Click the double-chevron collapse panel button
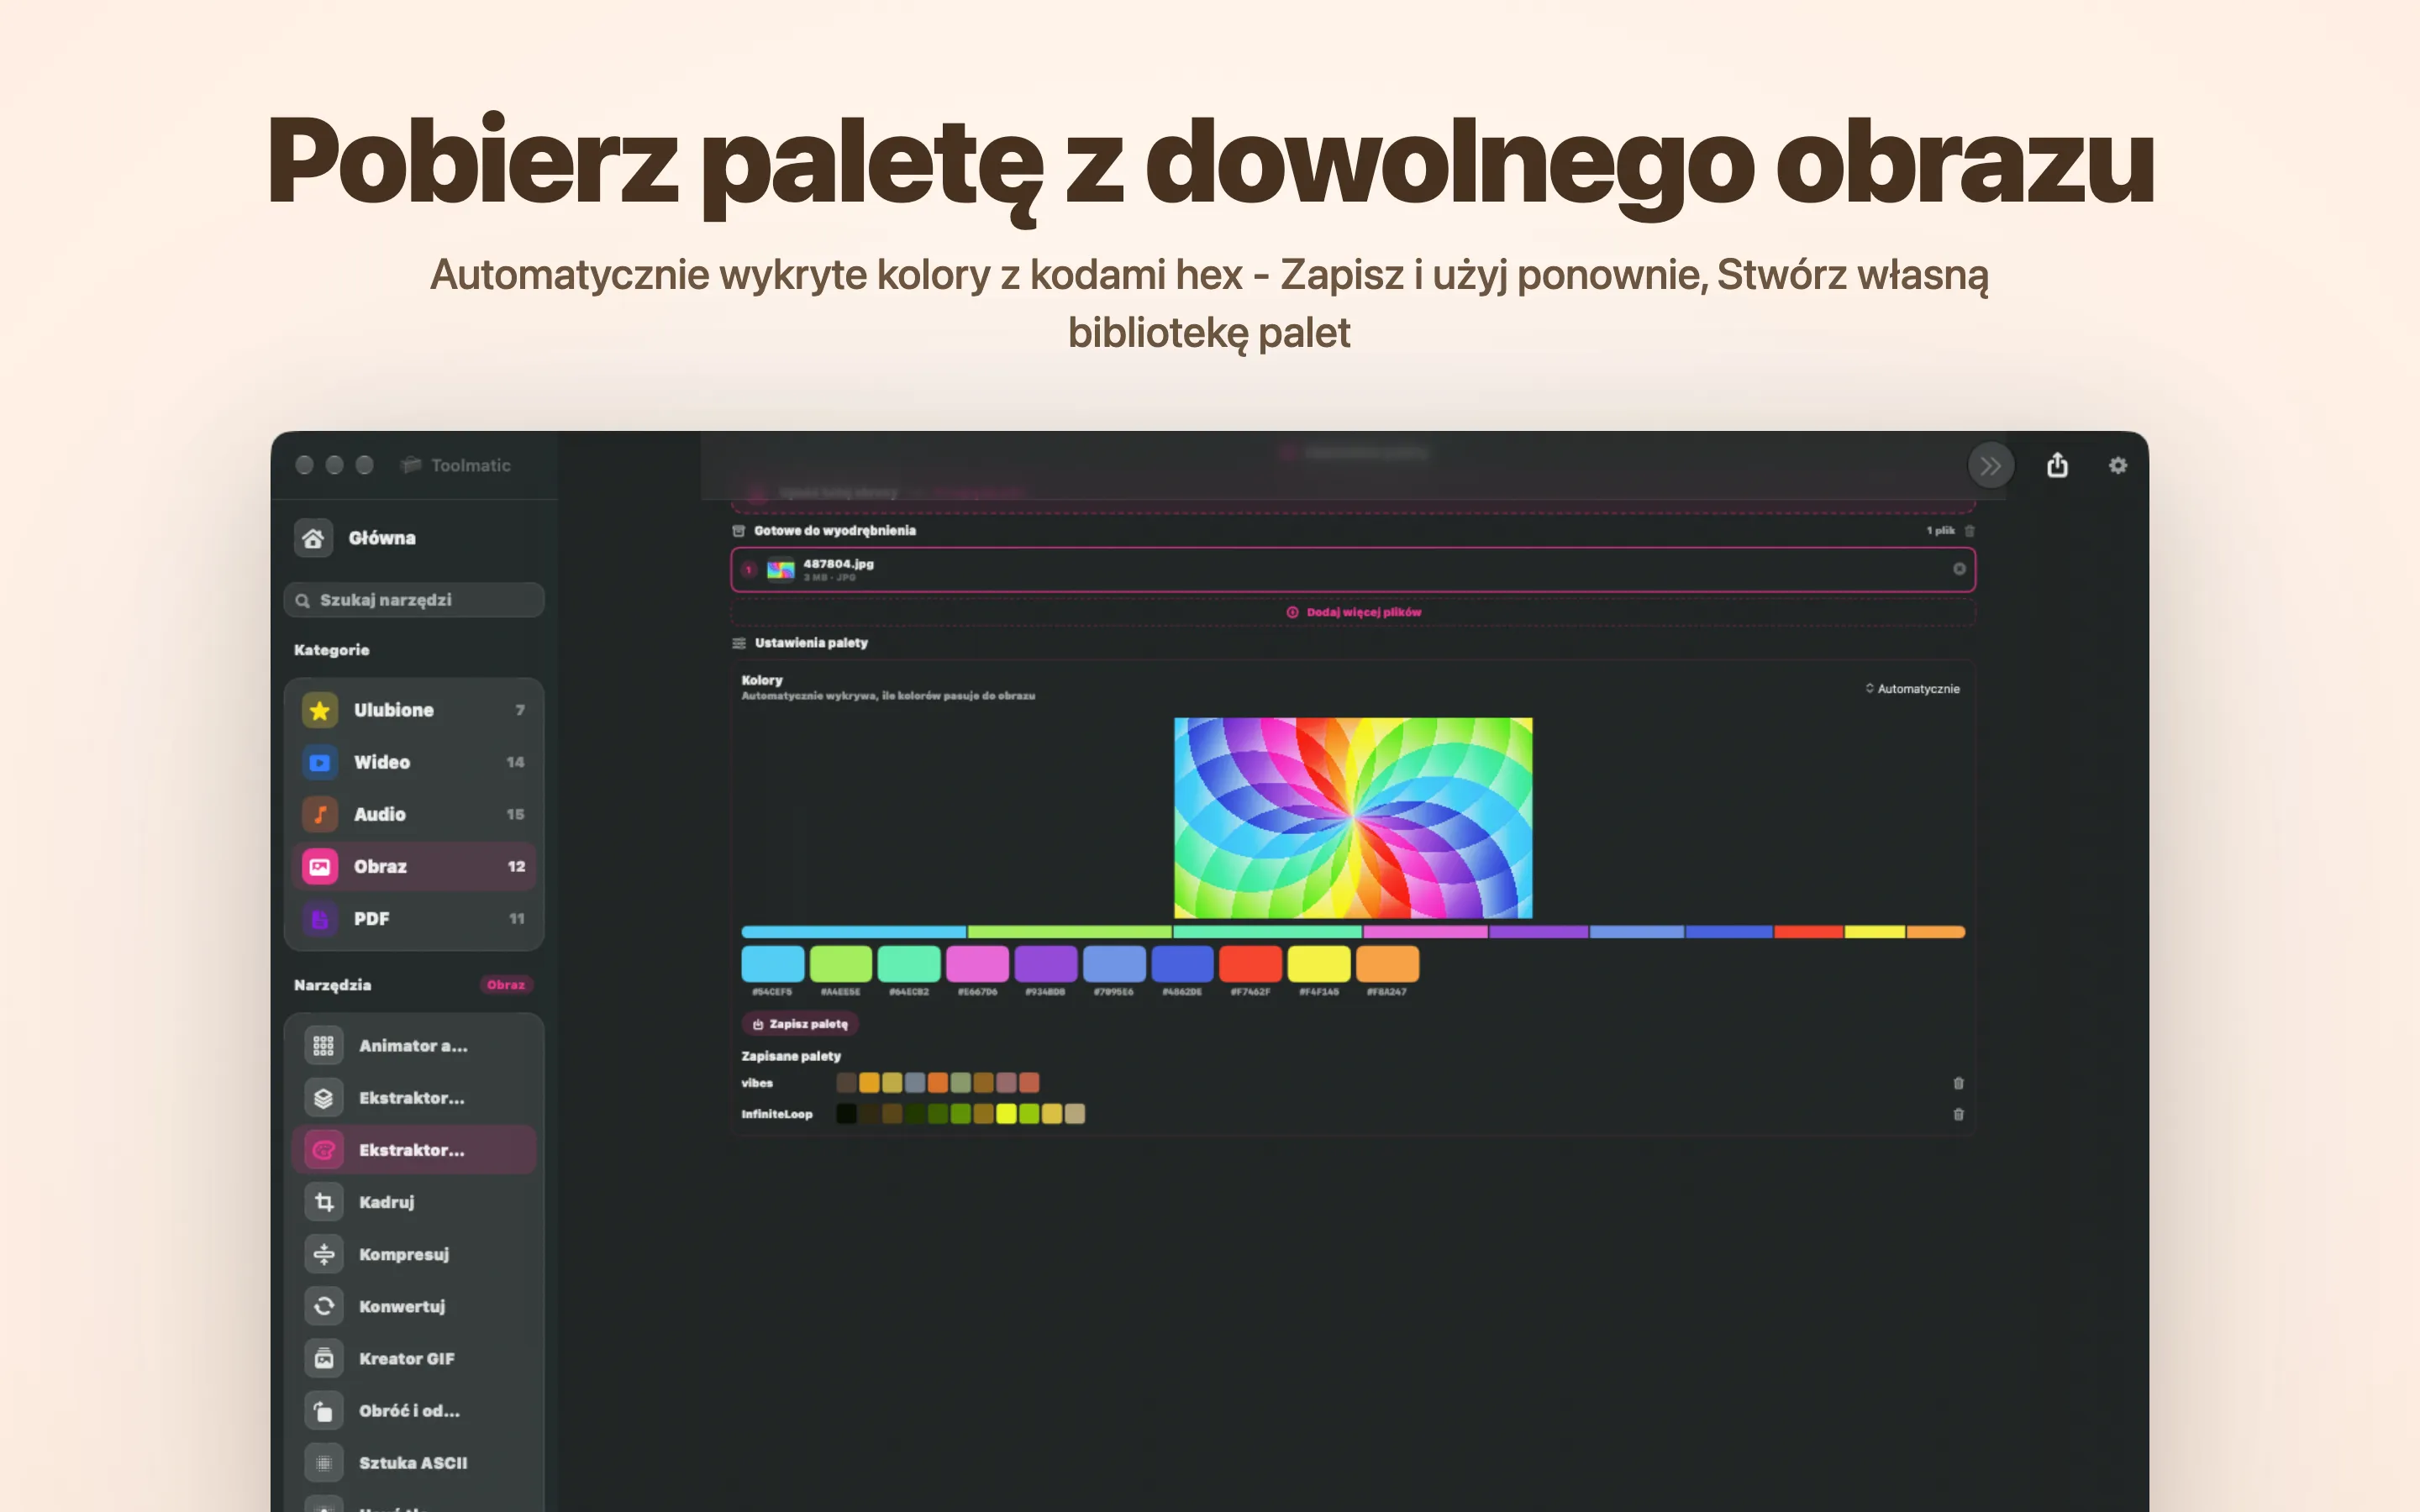2420x1512 pixels. (1990, 465)
